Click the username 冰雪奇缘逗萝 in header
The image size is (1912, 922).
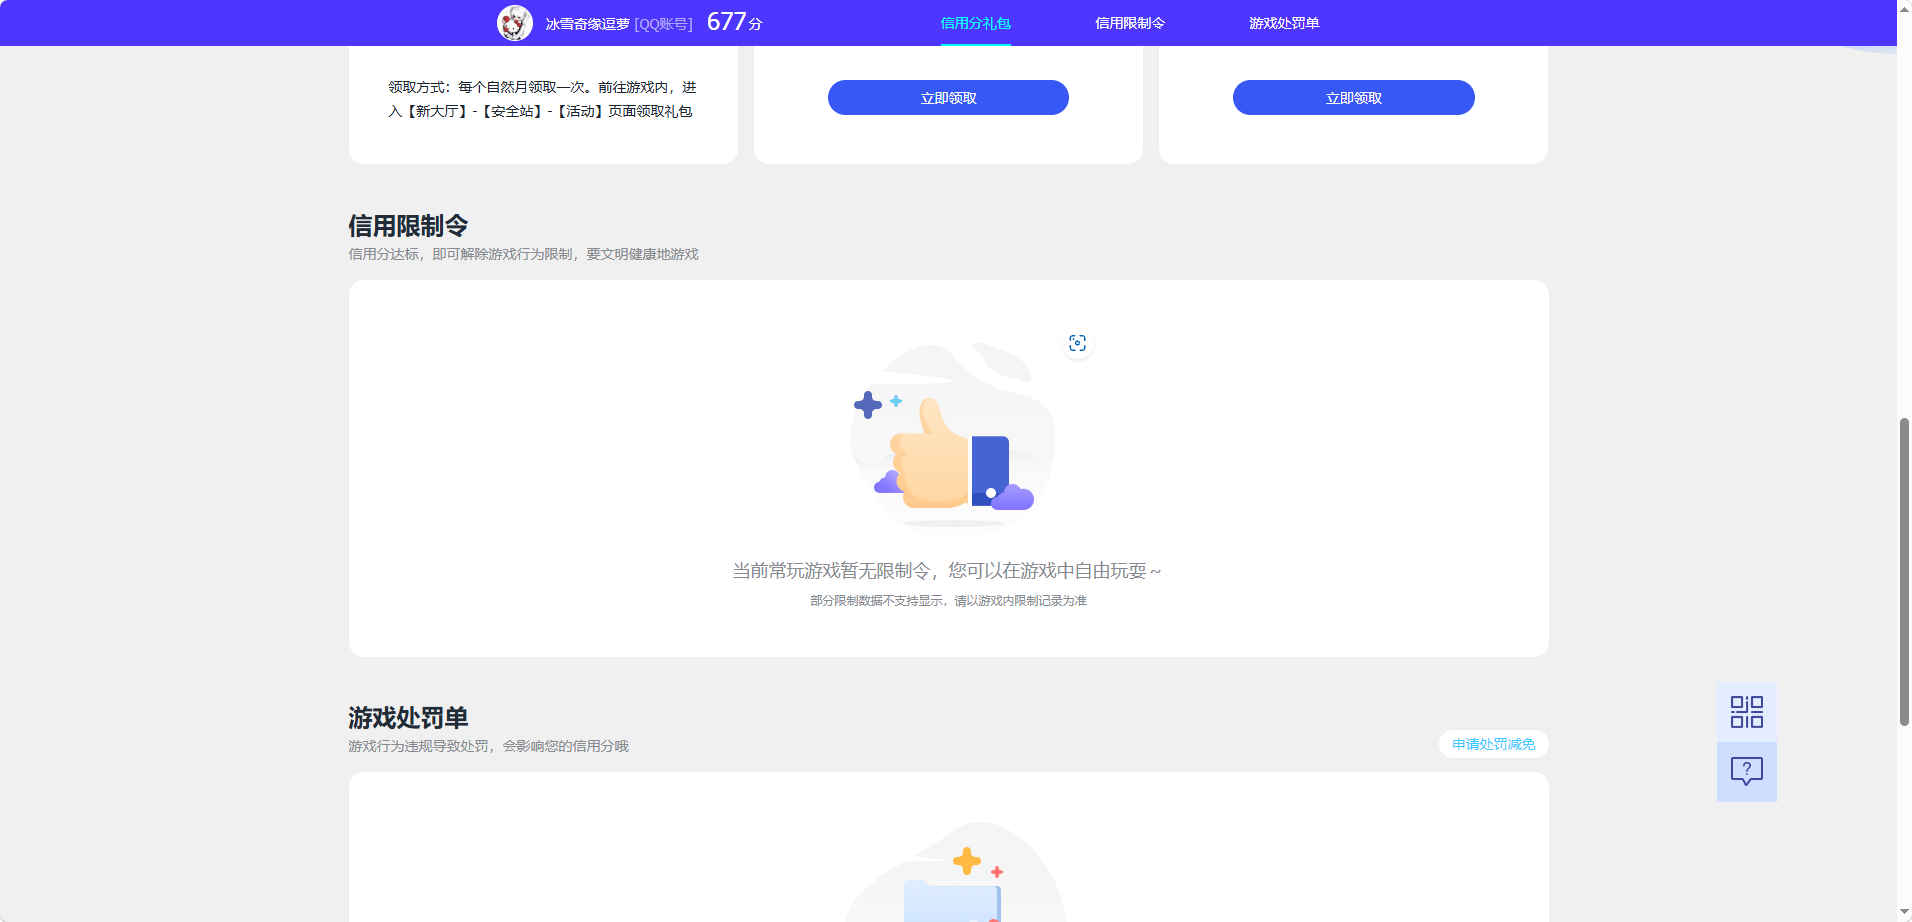587,24
